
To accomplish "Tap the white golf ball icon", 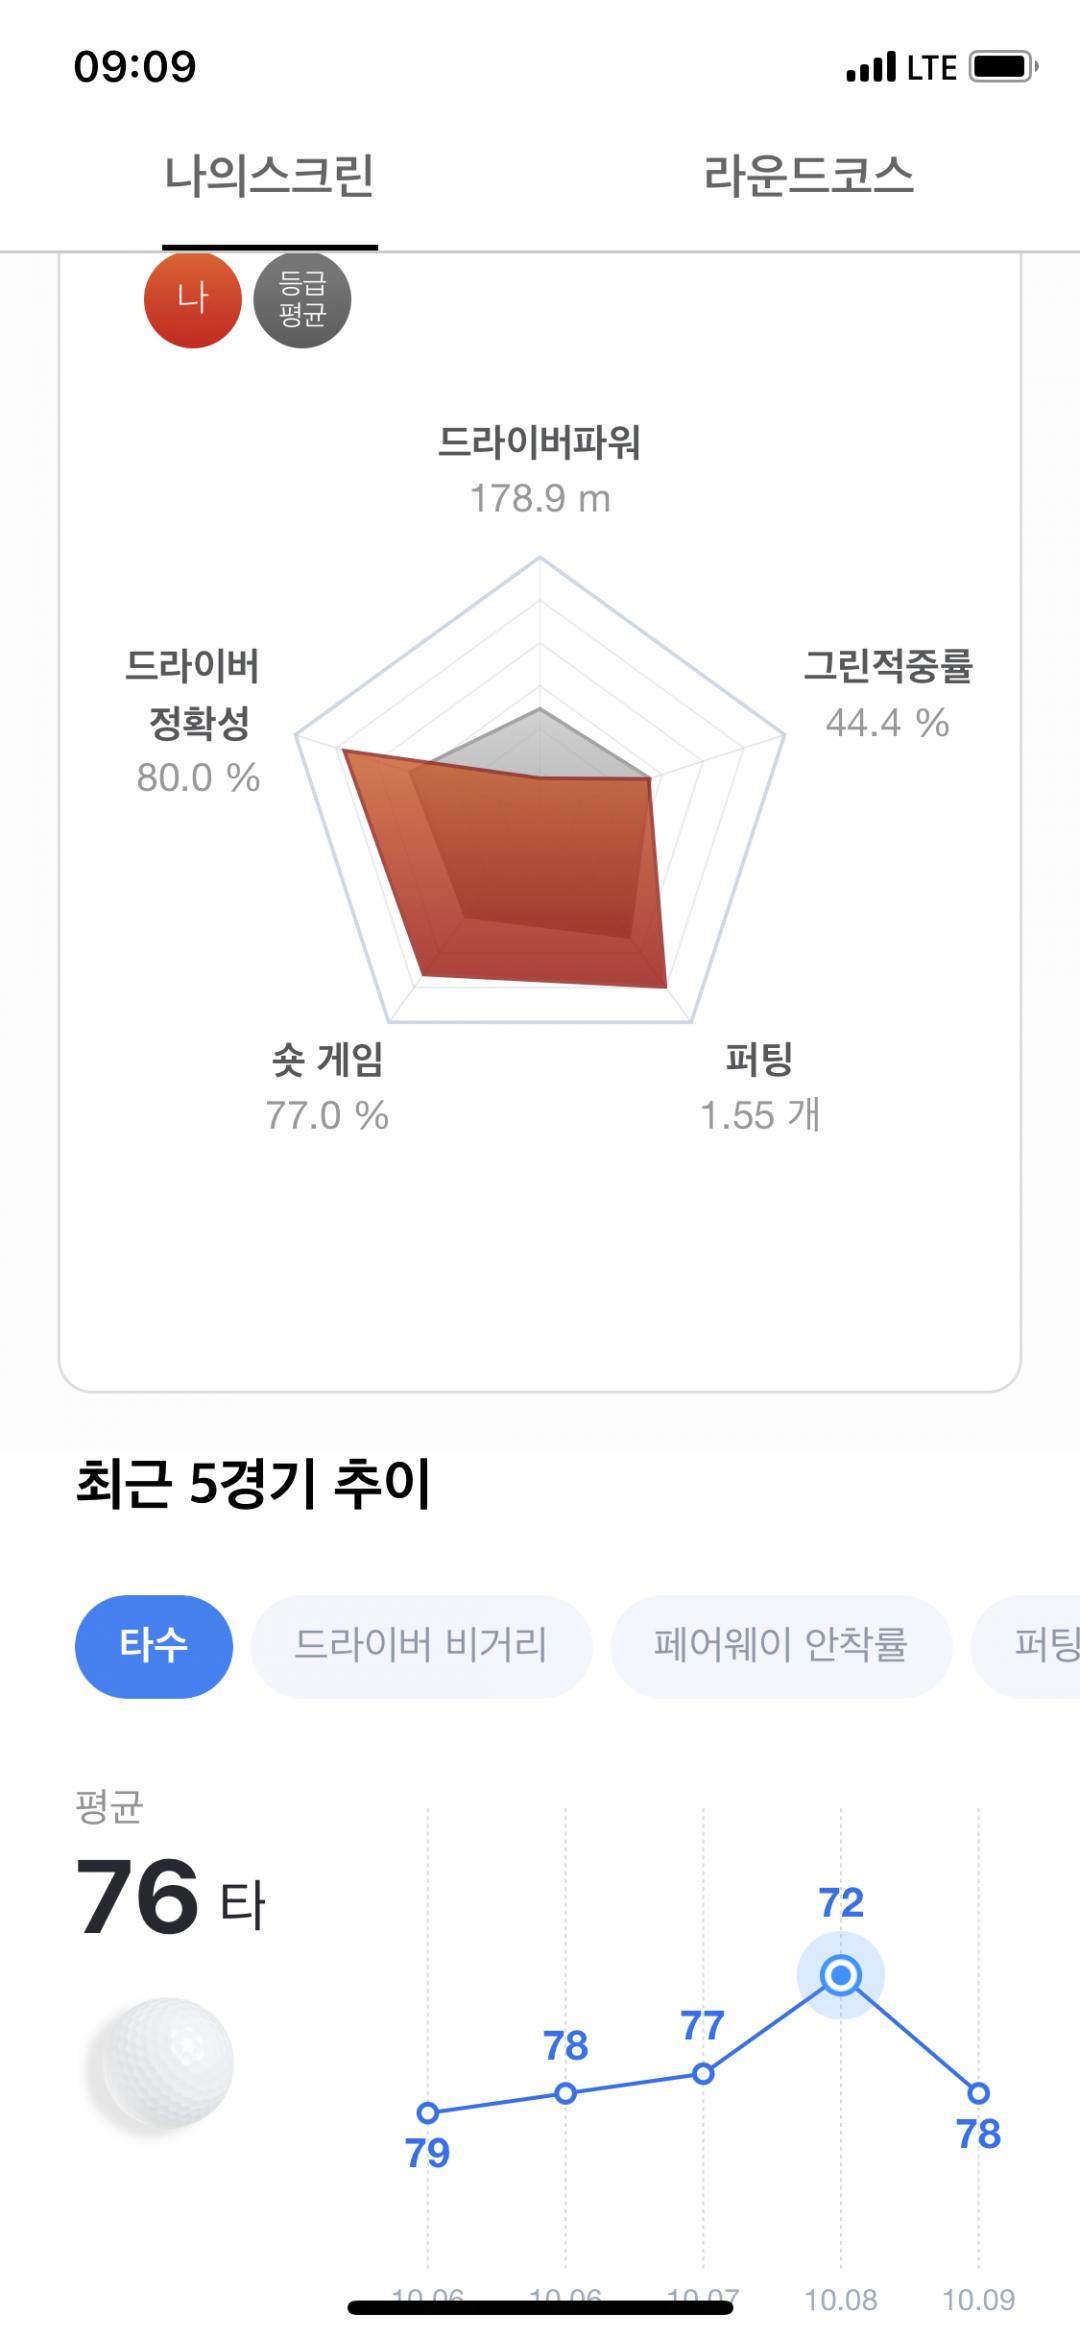I will 162,2064.
